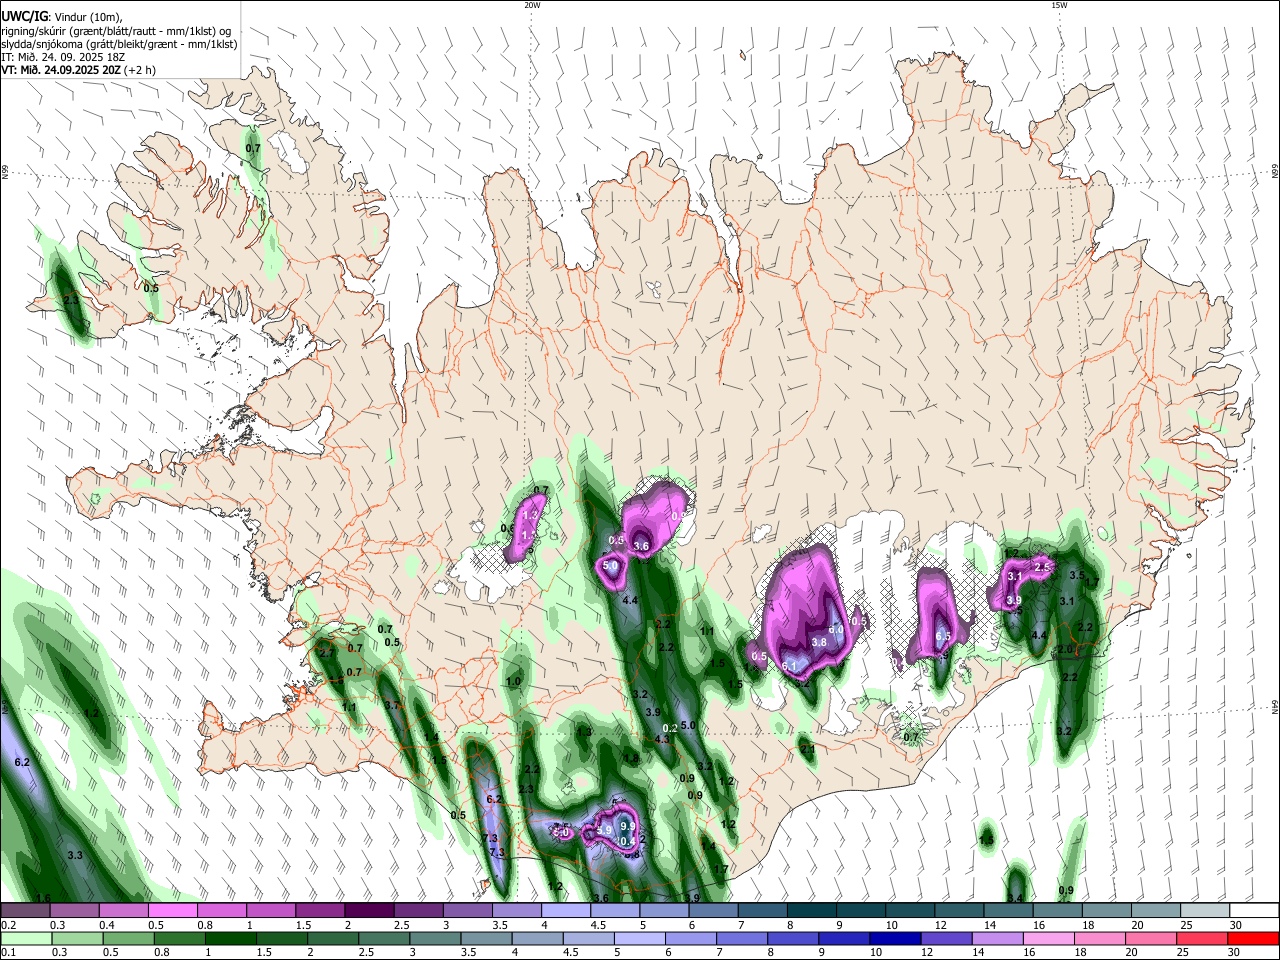Viewport: 1280px width, 960px height.
Task: Click the 3.4 rain value near bottom edge
Action: click(1015, 899)
